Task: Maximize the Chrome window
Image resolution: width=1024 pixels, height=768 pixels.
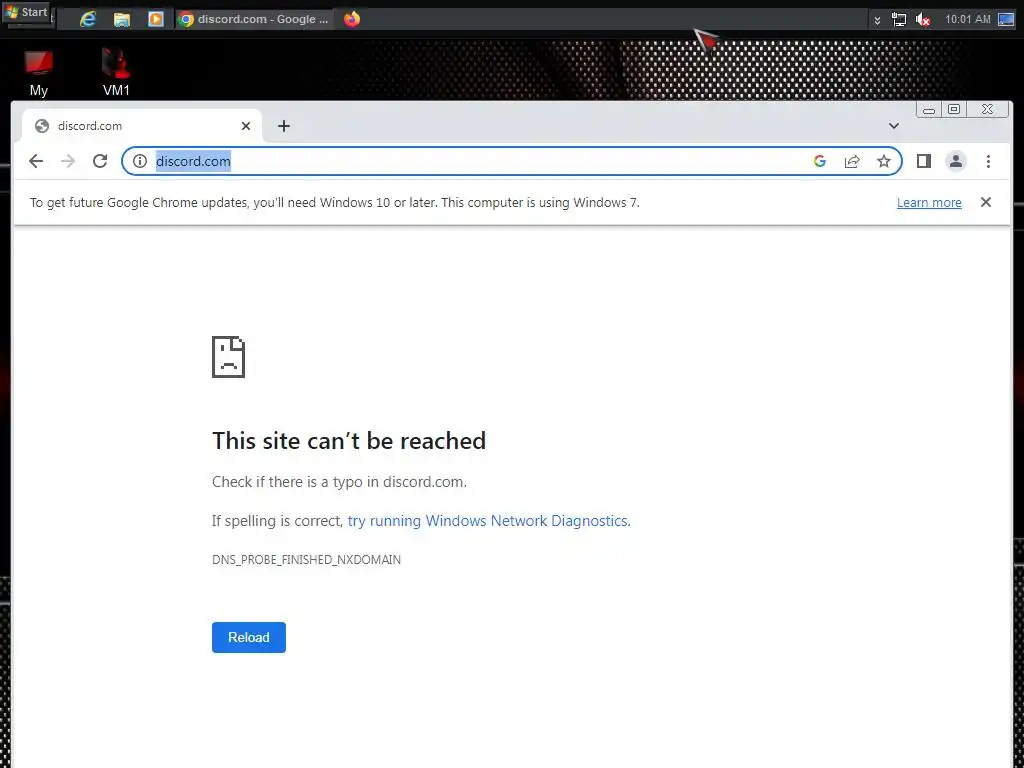Action: coord(954,110)
